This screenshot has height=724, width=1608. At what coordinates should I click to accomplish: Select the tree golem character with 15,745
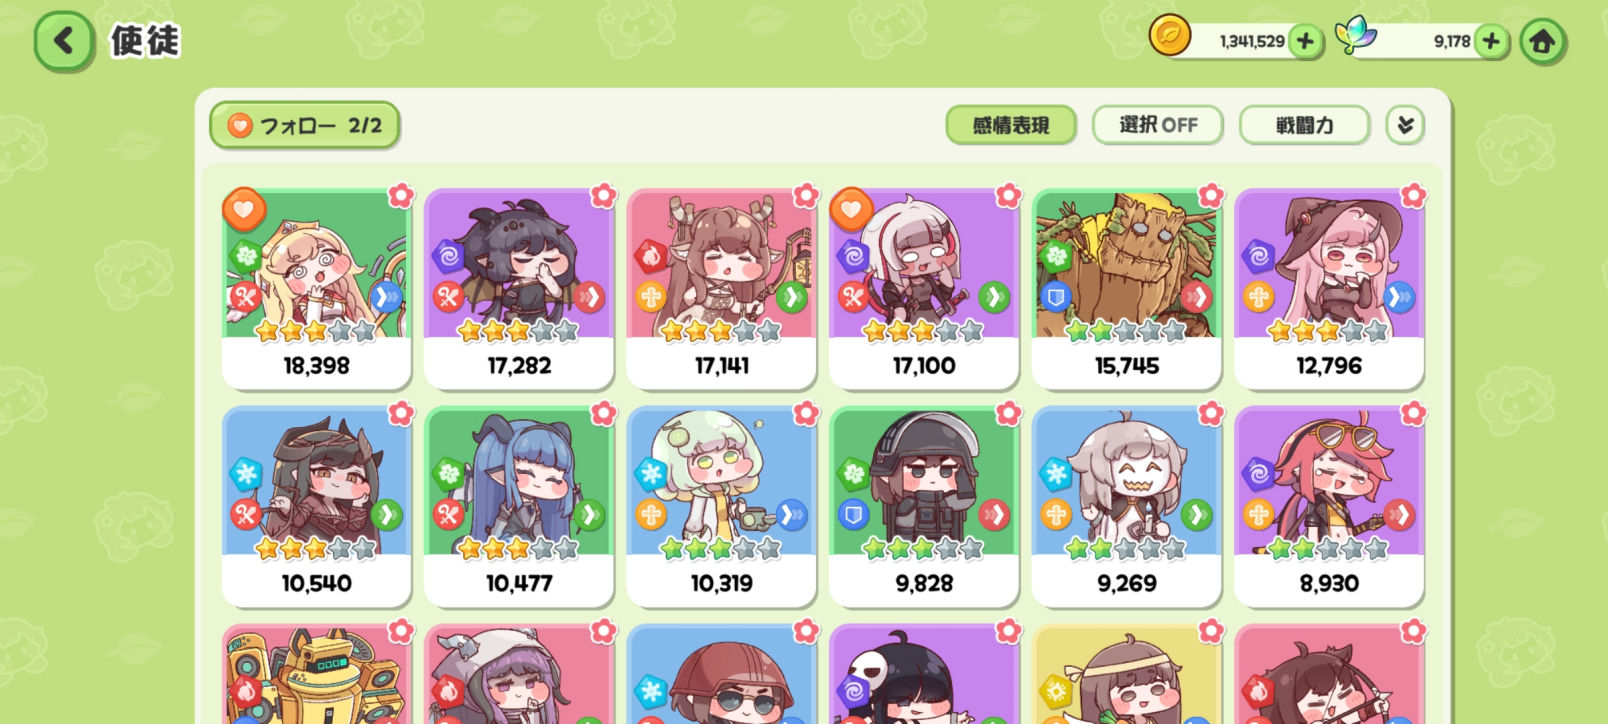tap(1126, 288)
